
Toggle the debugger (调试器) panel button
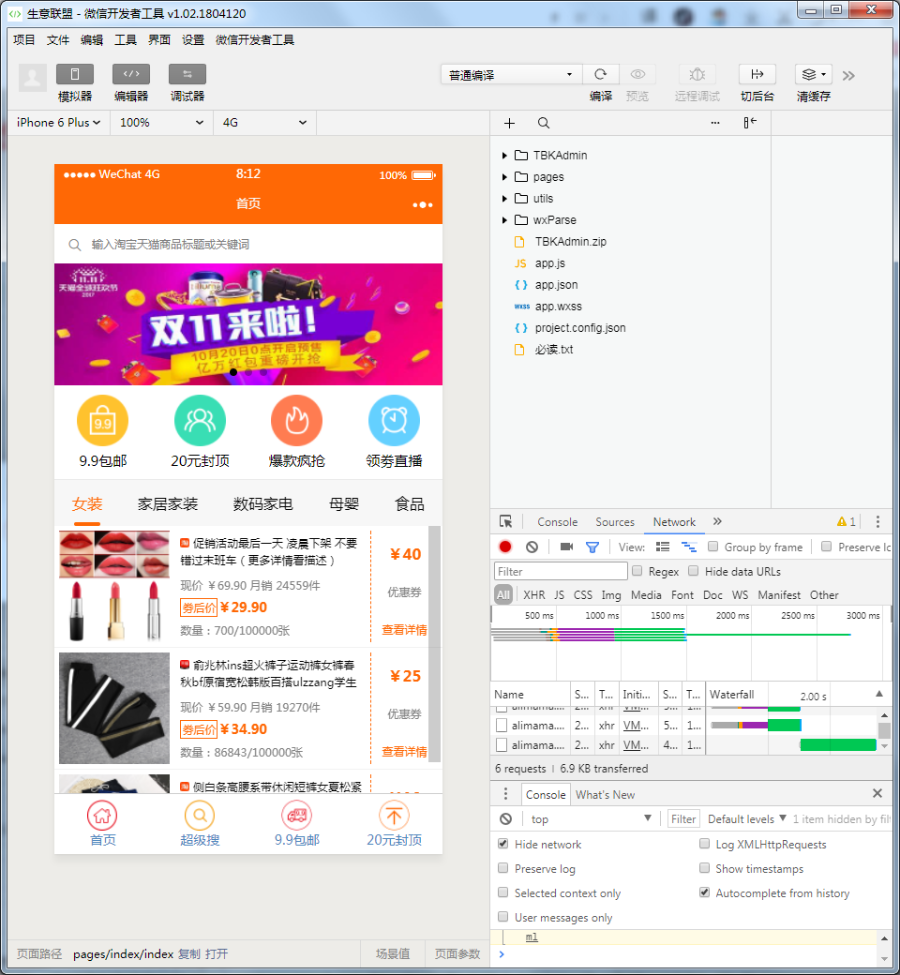pos(187,74)
